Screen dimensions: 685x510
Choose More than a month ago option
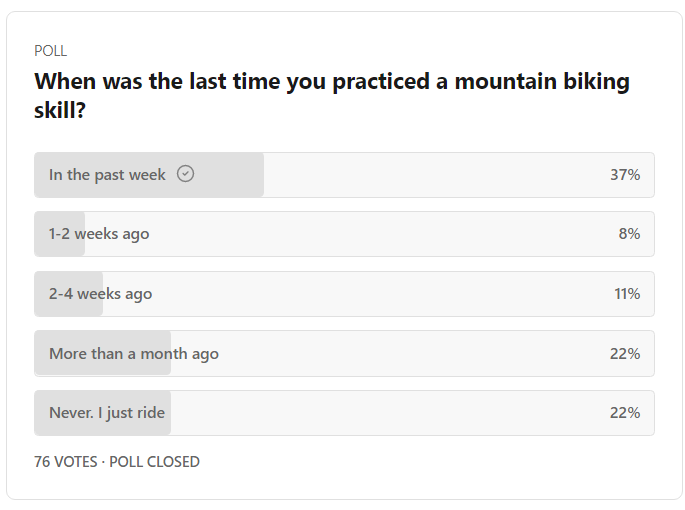[x=344, y=353]
